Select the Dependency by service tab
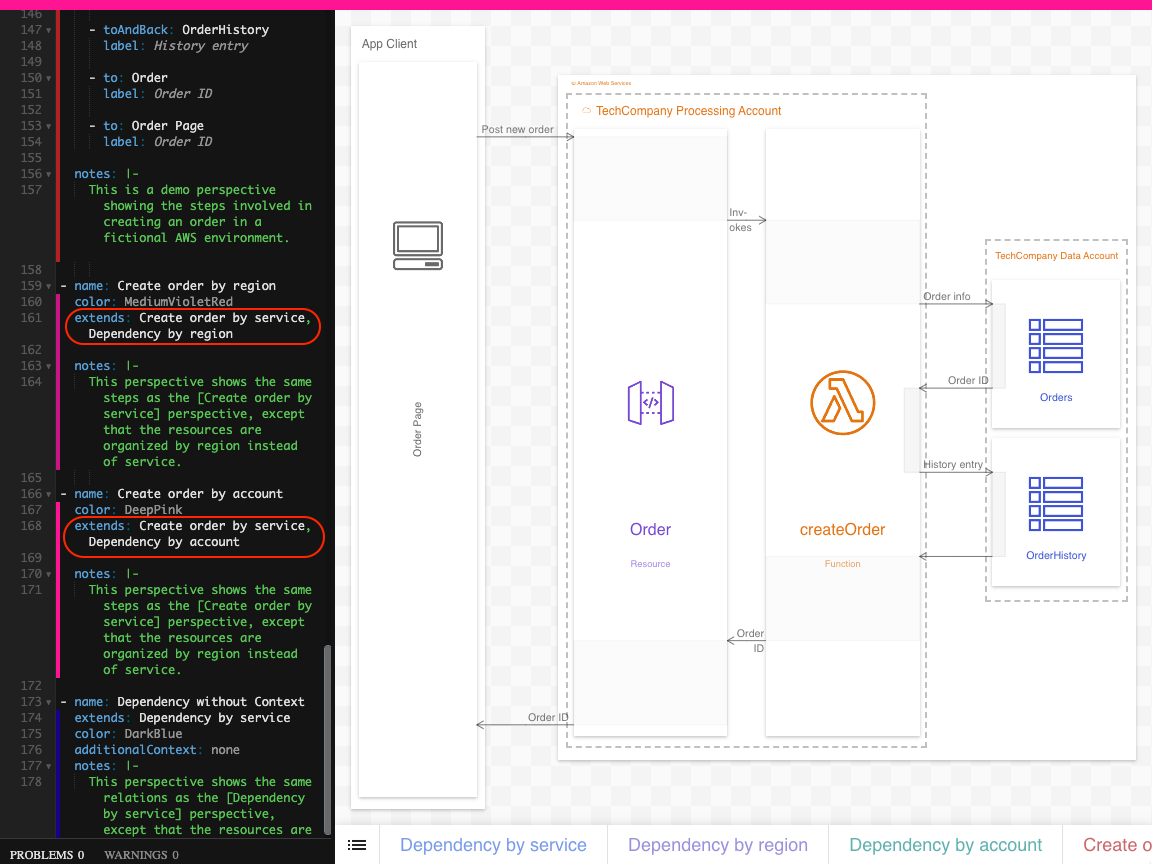 492,845
